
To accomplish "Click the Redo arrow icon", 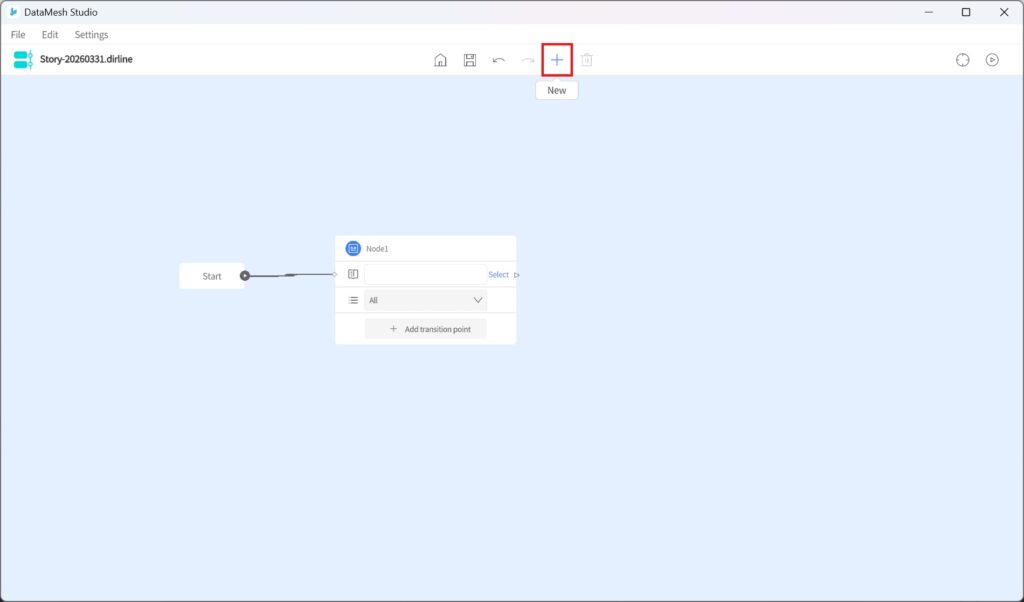I will pyautogui.click(x=528, y=60).
